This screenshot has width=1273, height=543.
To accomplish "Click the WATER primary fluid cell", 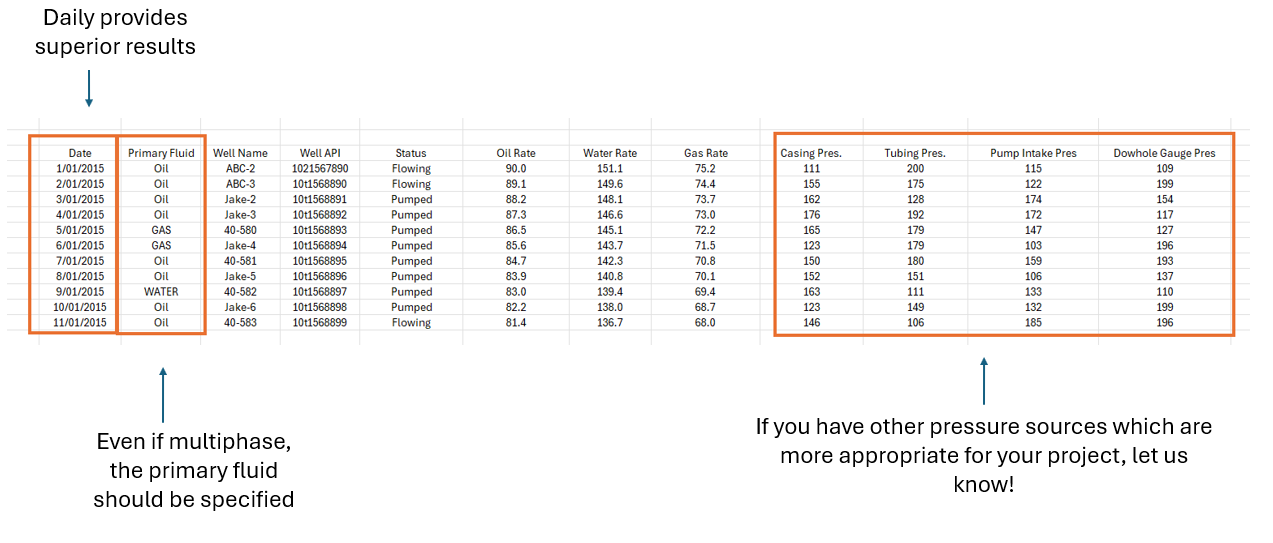I will click(161, 292).
